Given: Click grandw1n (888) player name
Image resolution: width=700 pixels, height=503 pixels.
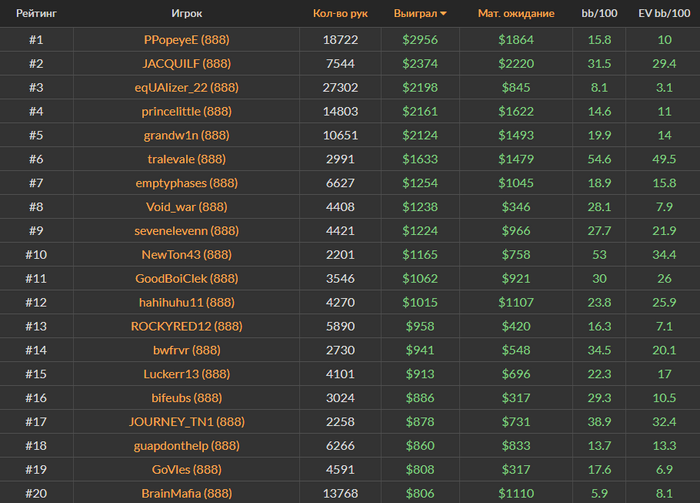Looking at the screenshot, I should click(x=186, y=136).
